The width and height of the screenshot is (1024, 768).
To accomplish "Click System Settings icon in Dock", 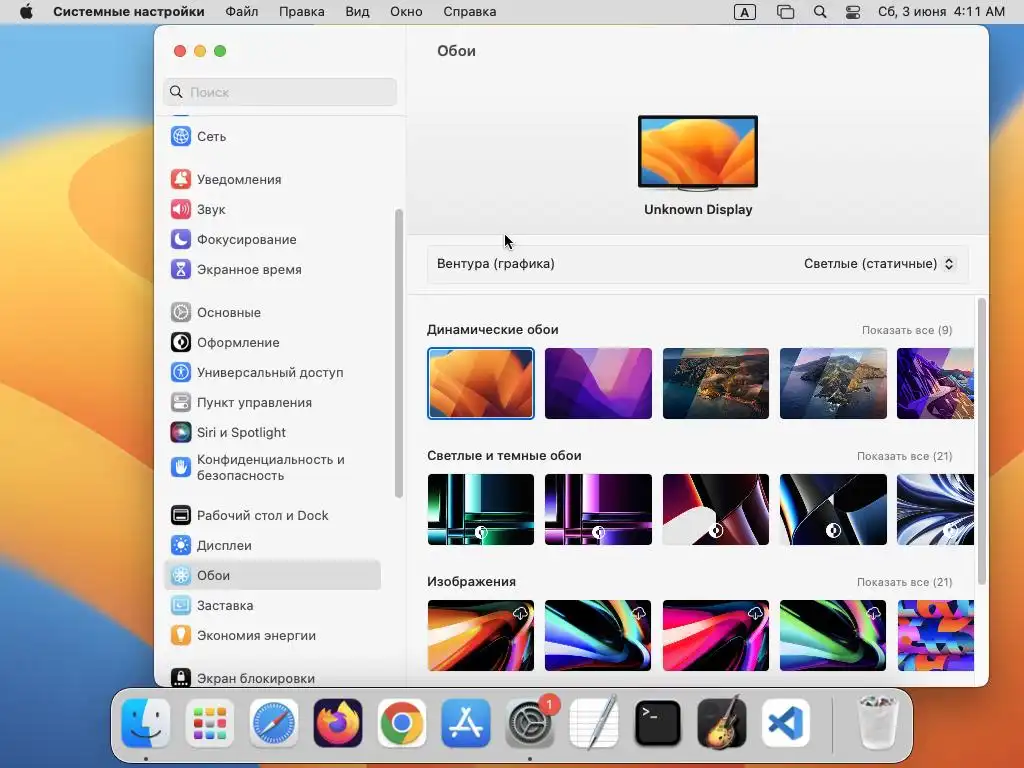I will [530, 723].
